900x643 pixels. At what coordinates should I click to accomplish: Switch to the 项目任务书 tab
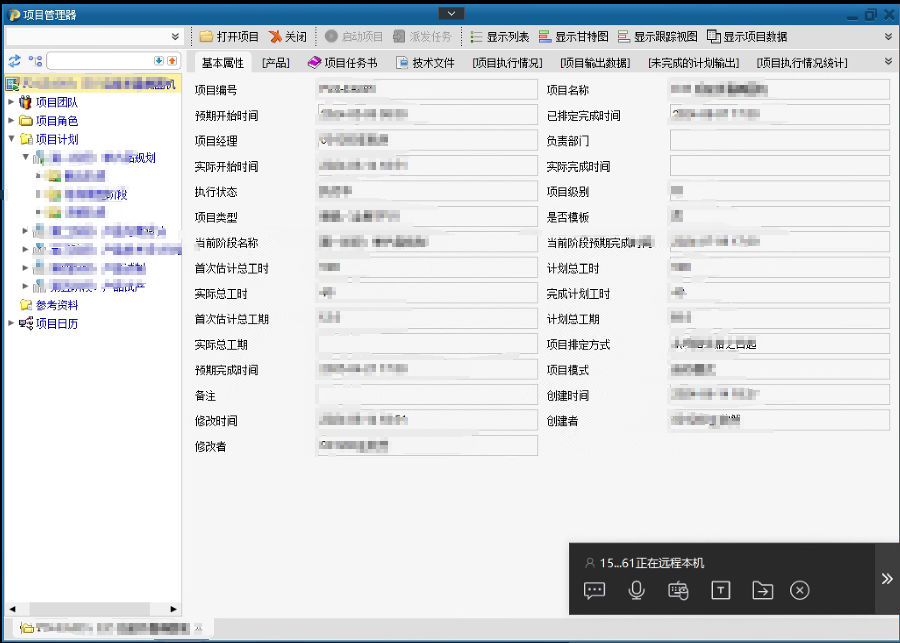(x=343, y=63)
